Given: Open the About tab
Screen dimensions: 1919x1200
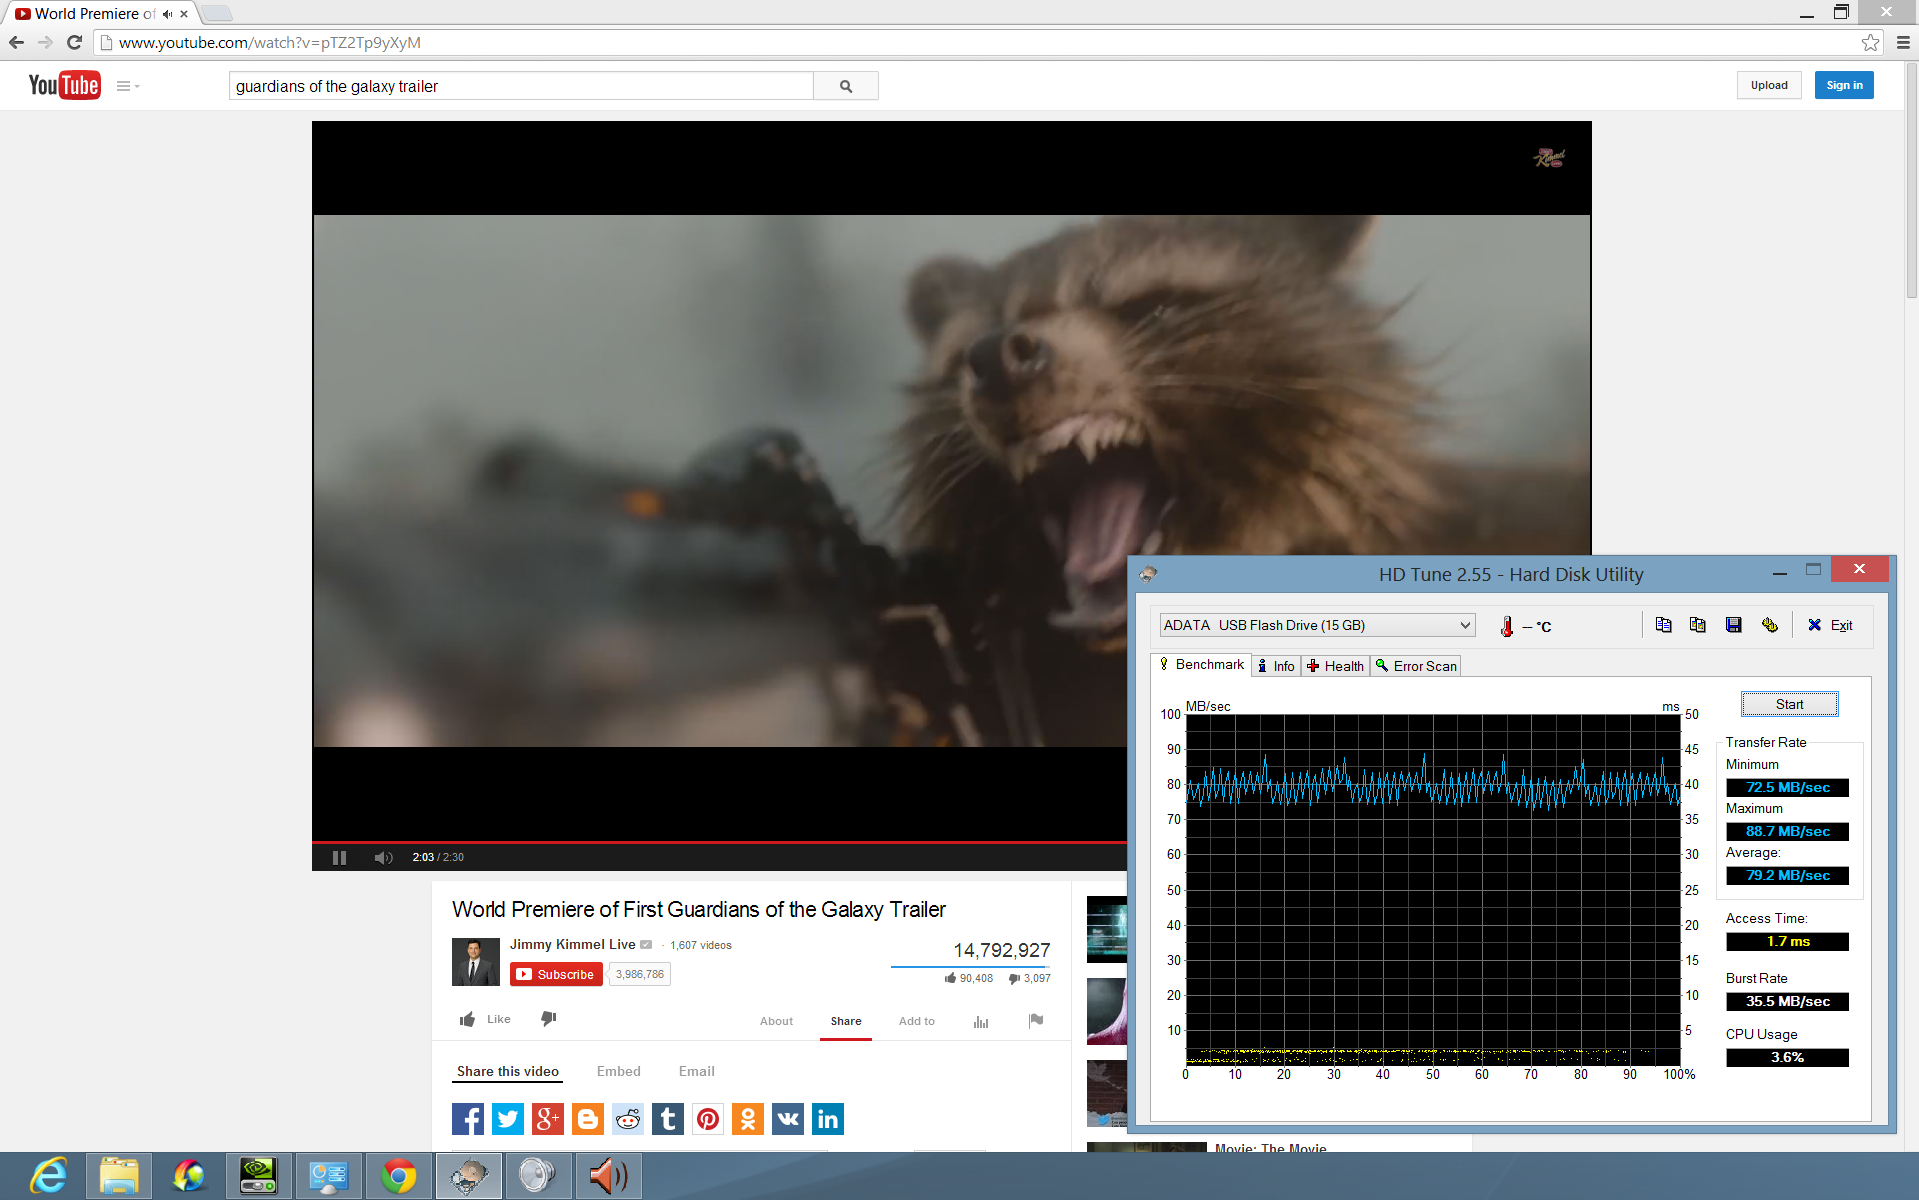Looking at the screenshot, I should coord(776,1021).
